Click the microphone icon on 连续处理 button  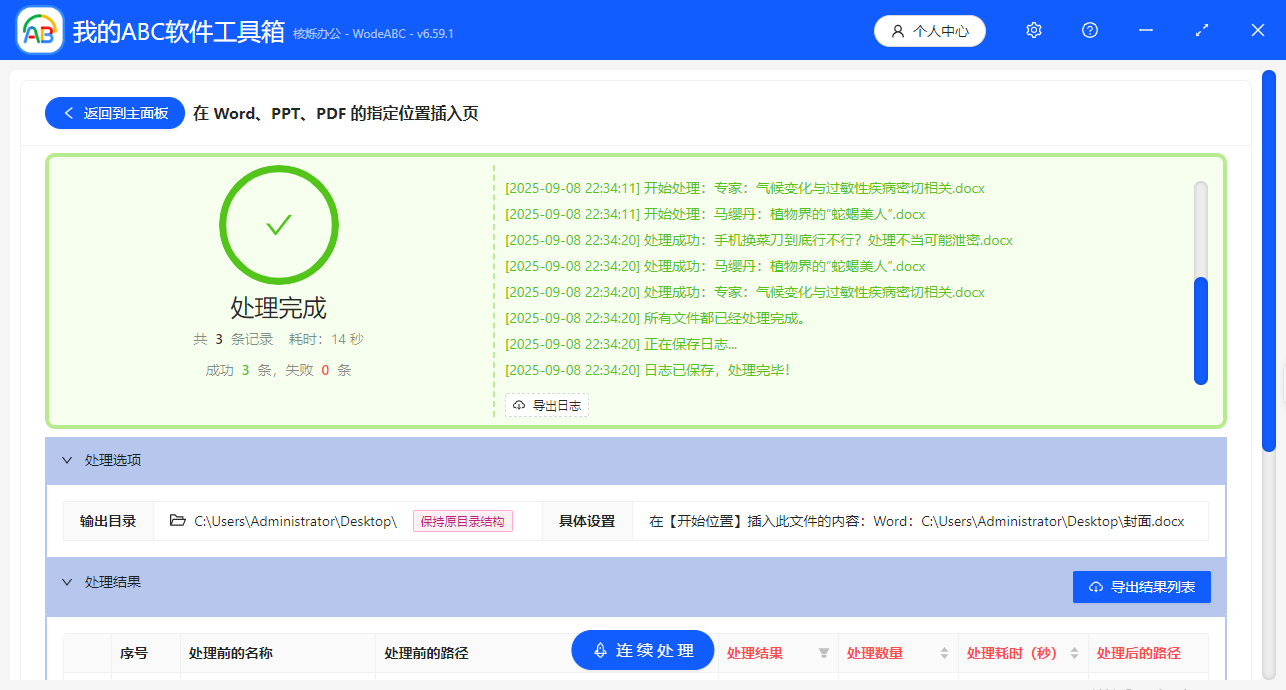[599, 650]
